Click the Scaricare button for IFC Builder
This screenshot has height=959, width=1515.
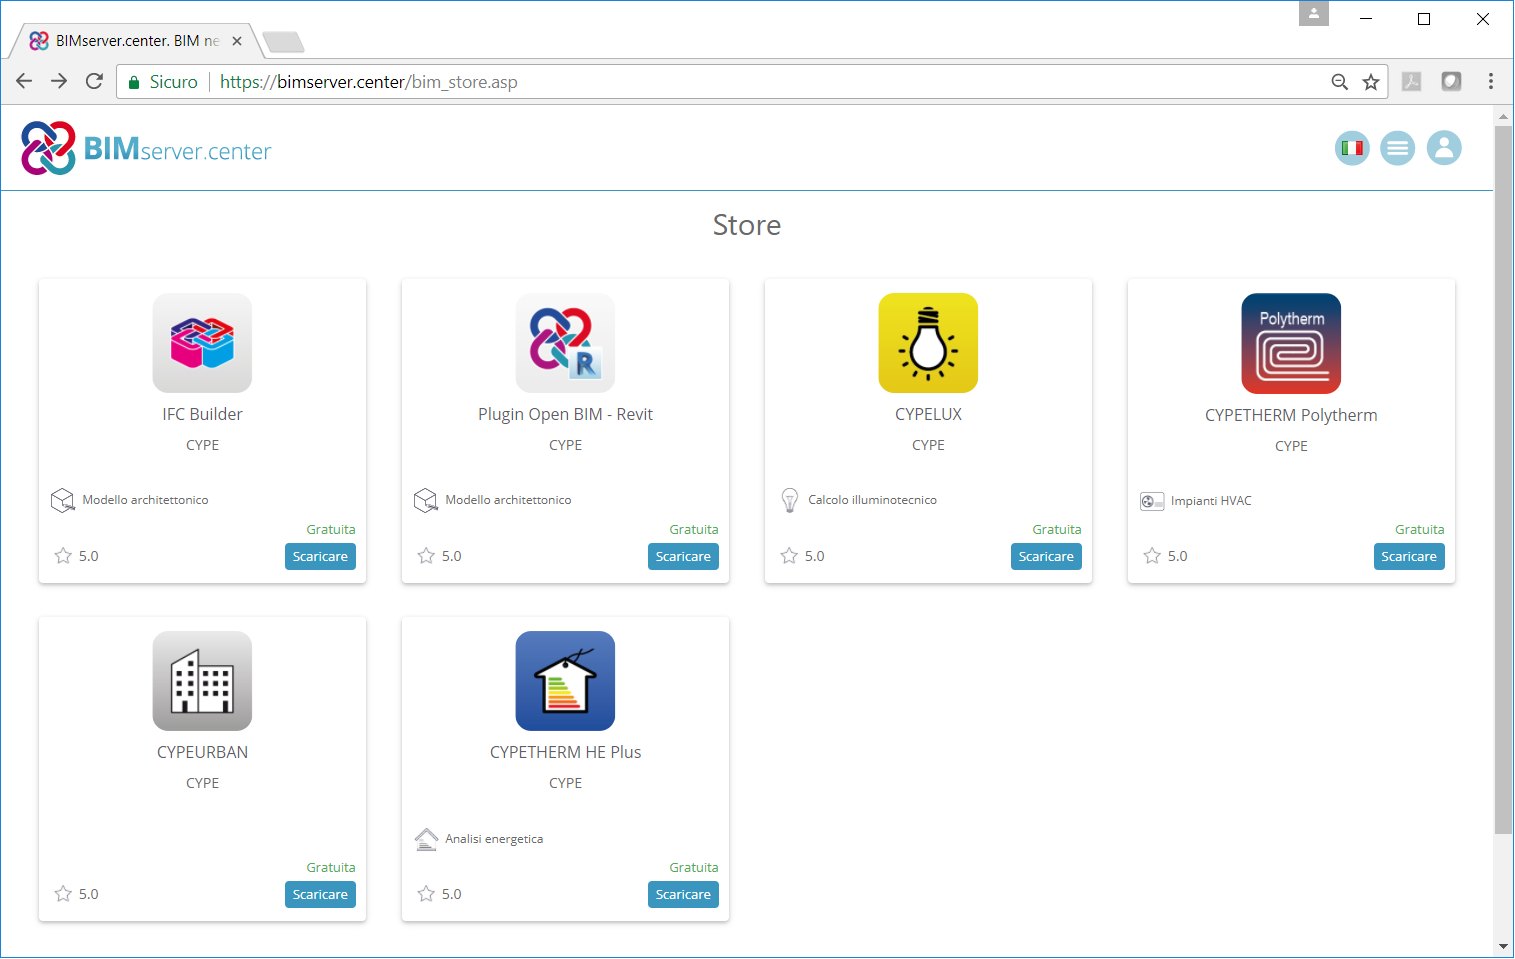(x=320, y=556)
